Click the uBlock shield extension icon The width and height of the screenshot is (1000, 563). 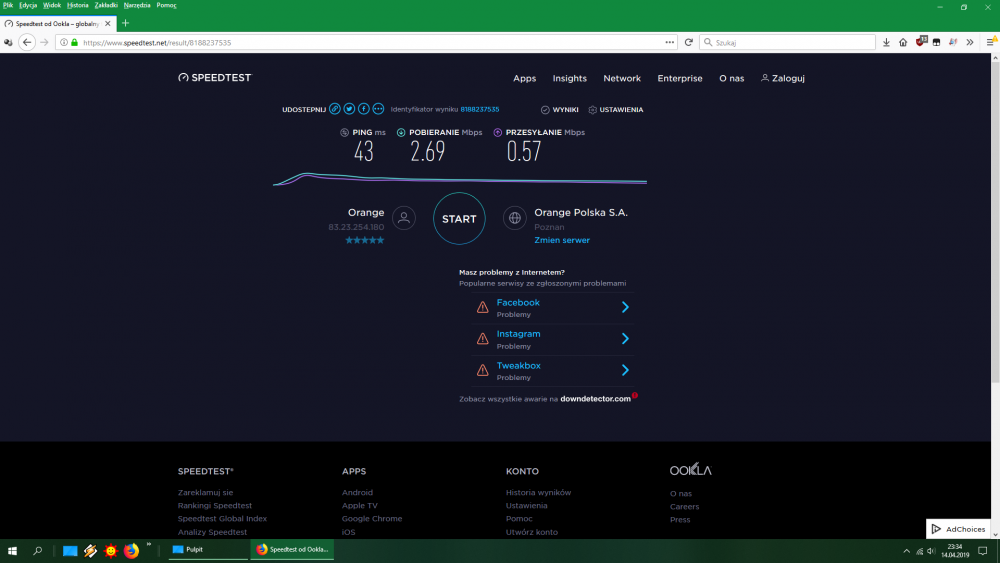pos(921,42)
